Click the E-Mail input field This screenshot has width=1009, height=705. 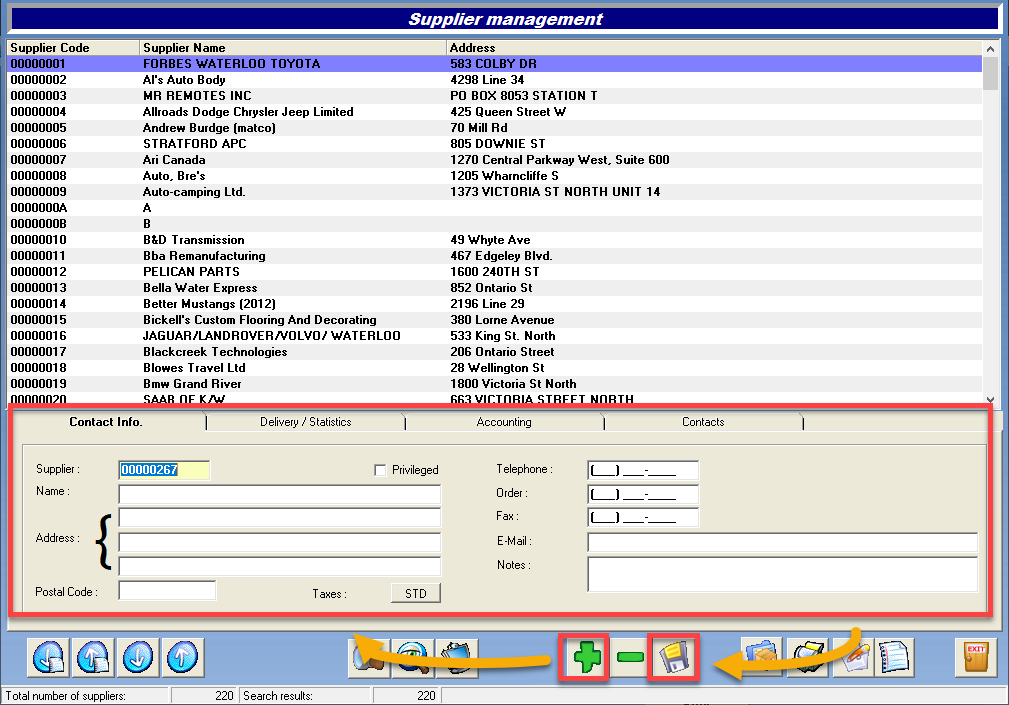click(x=782, y=542)
